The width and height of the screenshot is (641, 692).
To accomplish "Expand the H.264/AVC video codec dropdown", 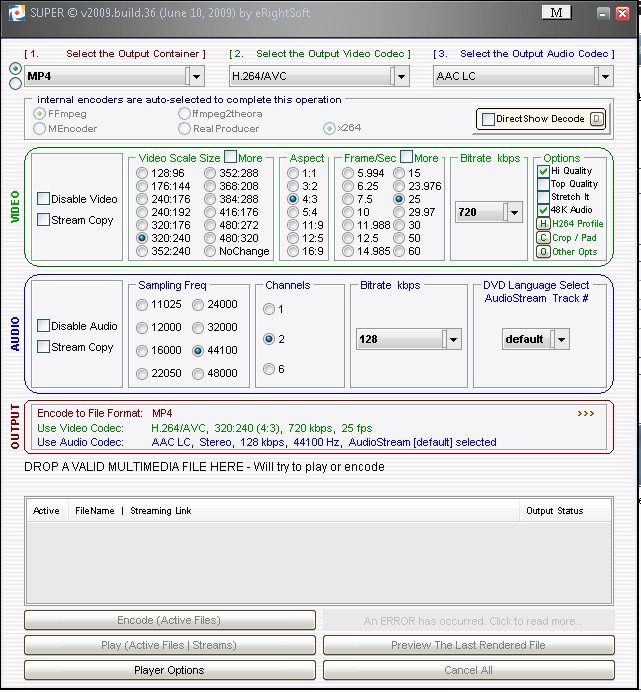I will point(401,76).
